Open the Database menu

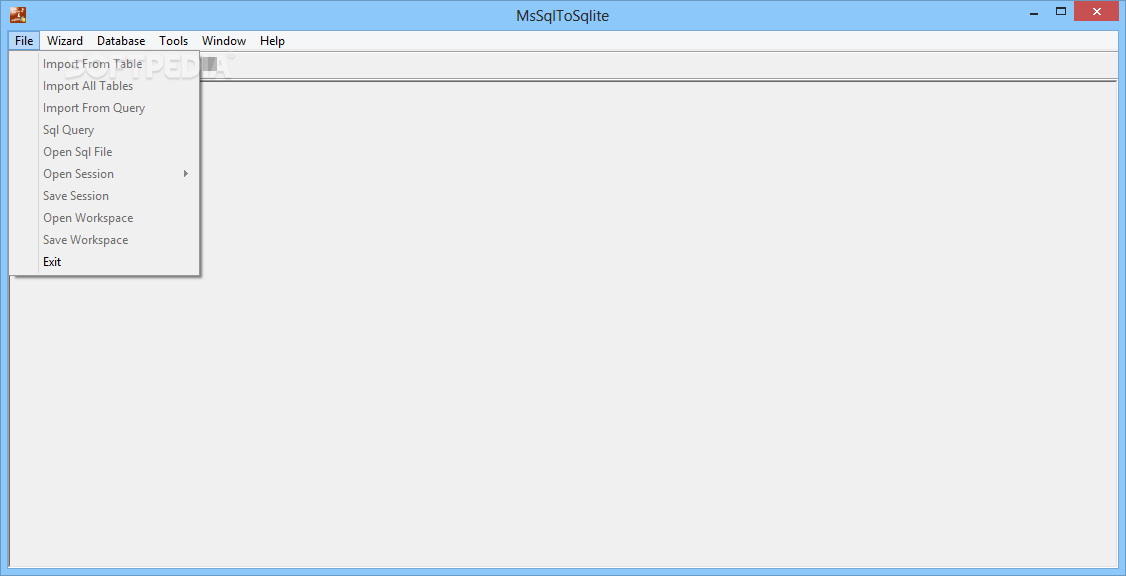(x=121, y=41)
